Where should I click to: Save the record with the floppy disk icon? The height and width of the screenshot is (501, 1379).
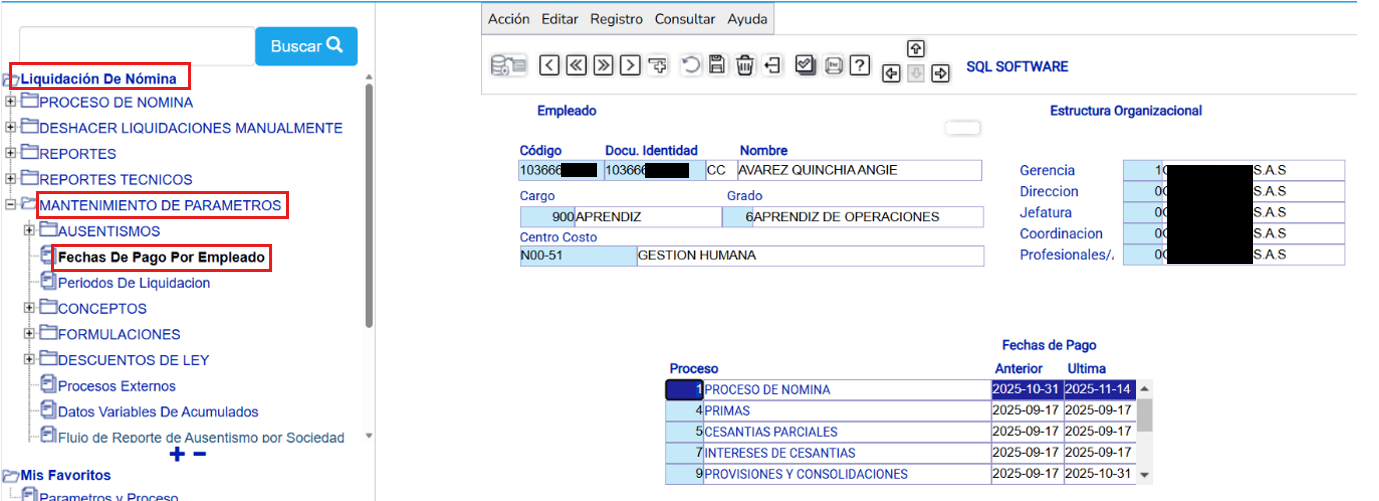pyautogui.click(x=717, y=66)
